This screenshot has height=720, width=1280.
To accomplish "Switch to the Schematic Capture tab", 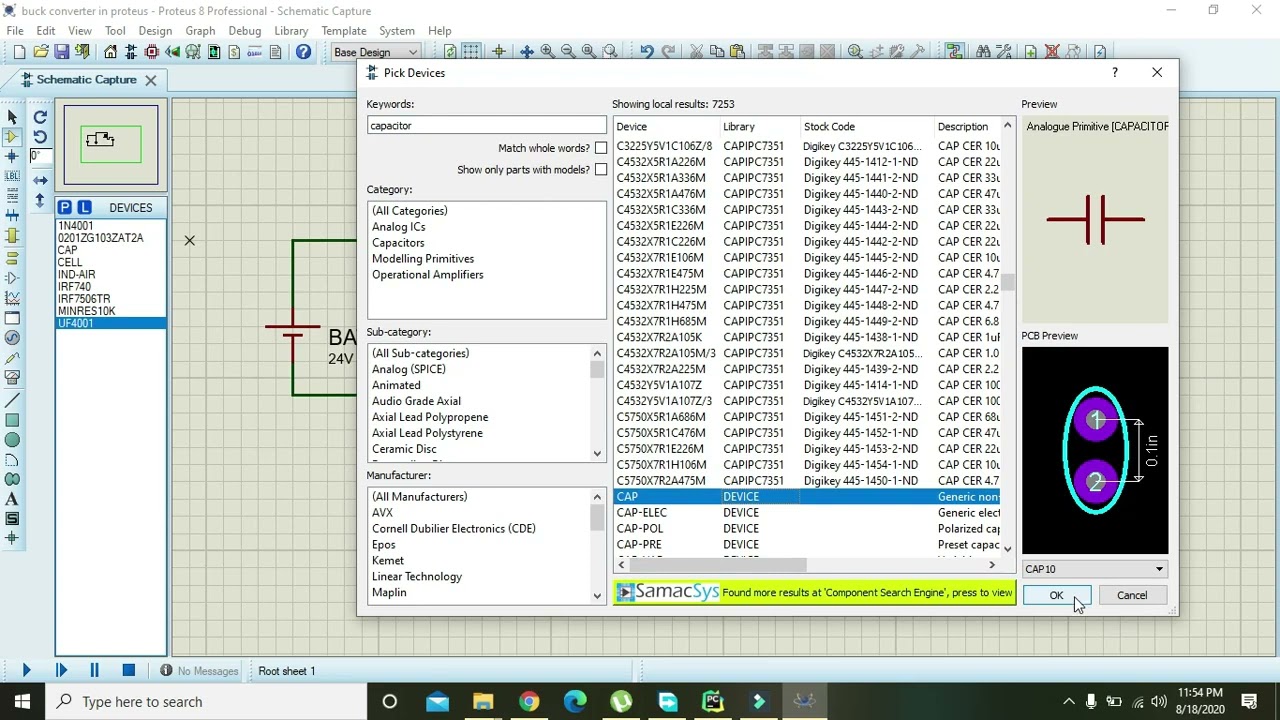I will 86,80.
